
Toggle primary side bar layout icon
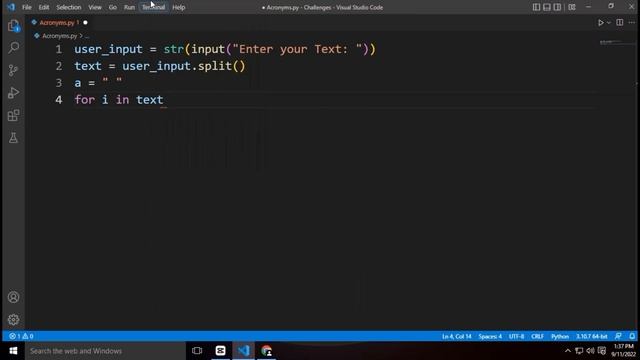pos(536,7)
